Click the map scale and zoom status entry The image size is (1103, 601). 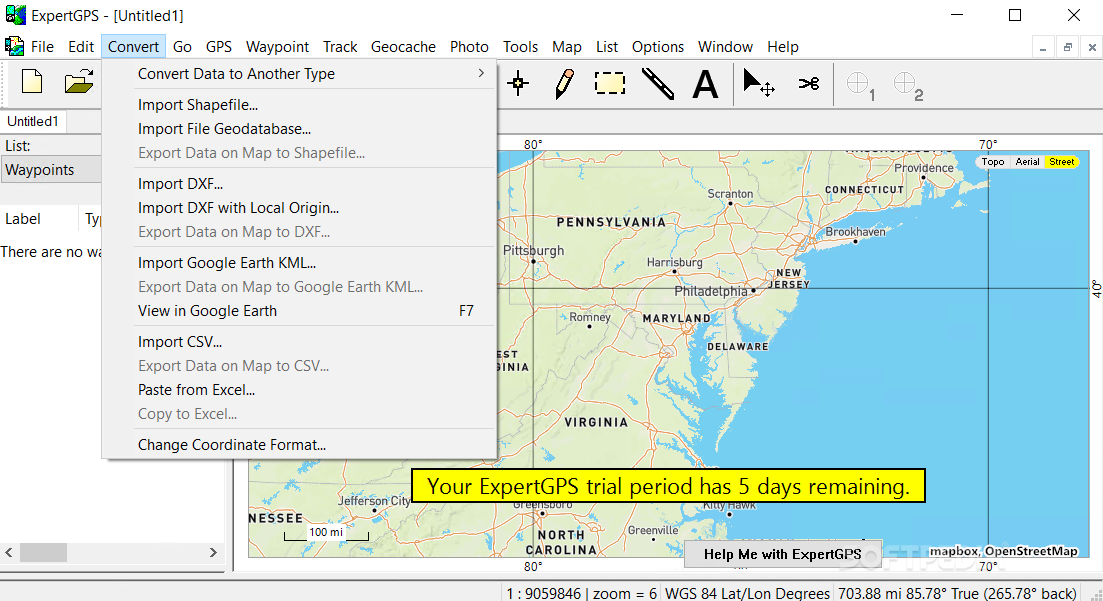point(581,593)
